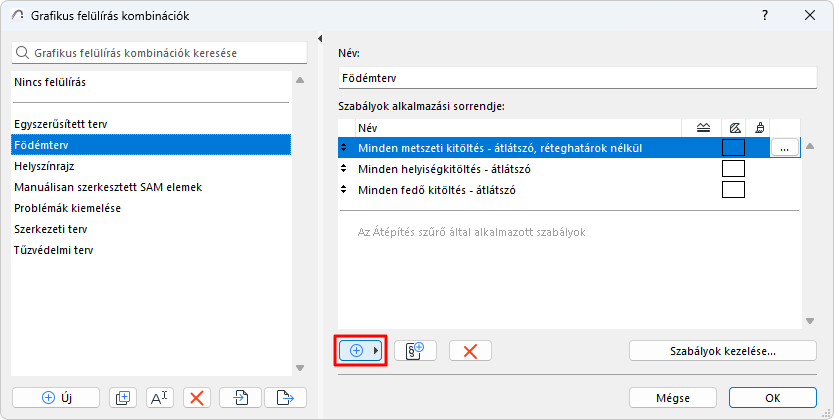
Task: Select Födémterv combination
Action: click(x=151, y=145)
